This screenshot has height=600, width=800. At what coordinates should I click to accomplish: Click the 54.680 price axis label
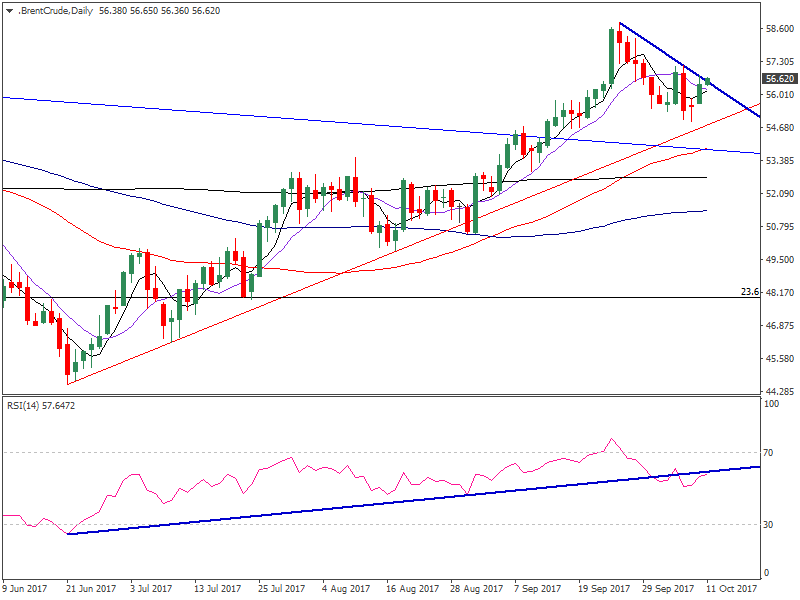tap(780, 128)
